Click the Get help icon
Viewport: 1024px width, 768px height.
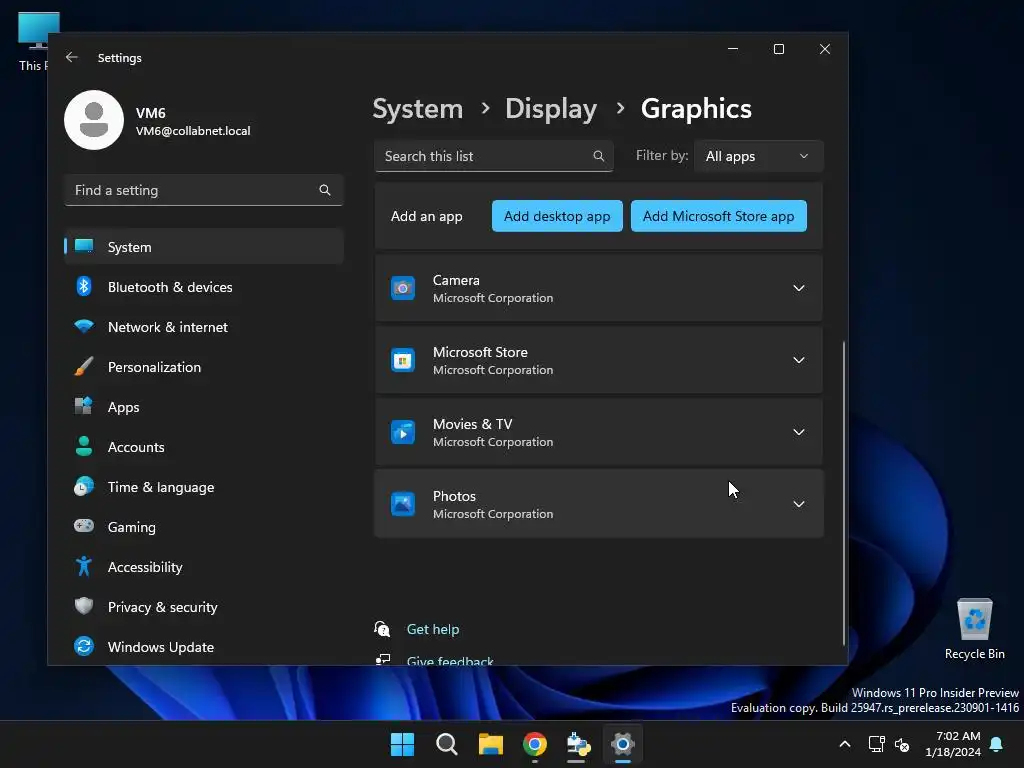pyautogui.click(x=382, y=629)
